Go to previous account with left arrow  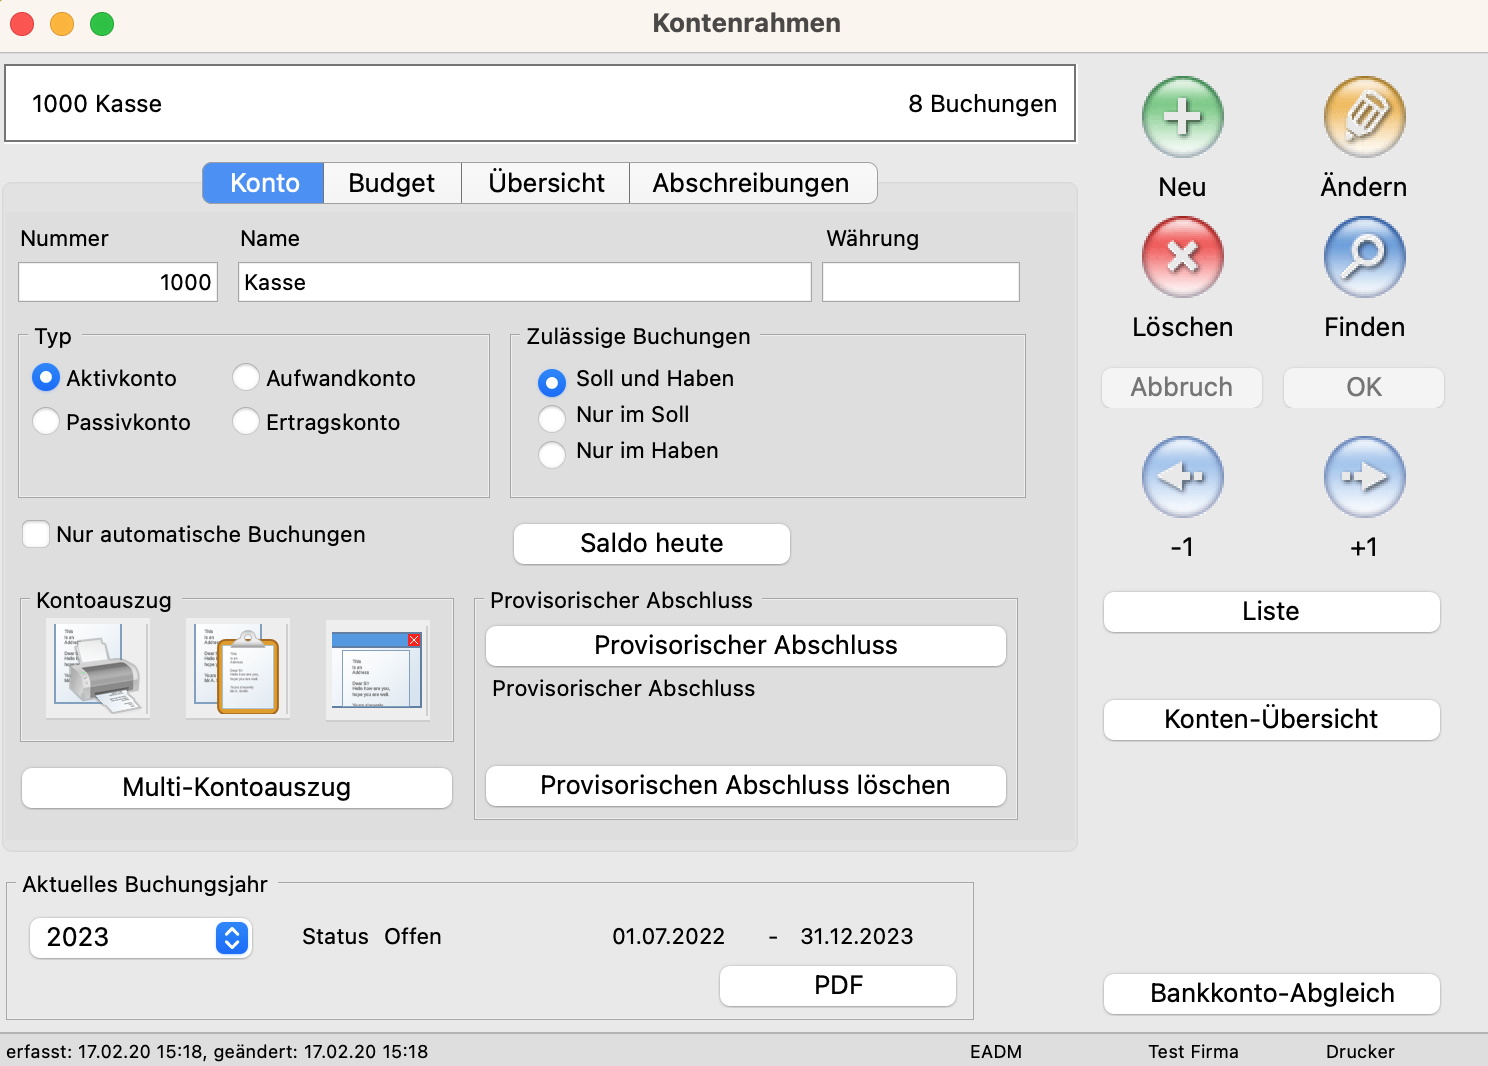pos(1182,477)
